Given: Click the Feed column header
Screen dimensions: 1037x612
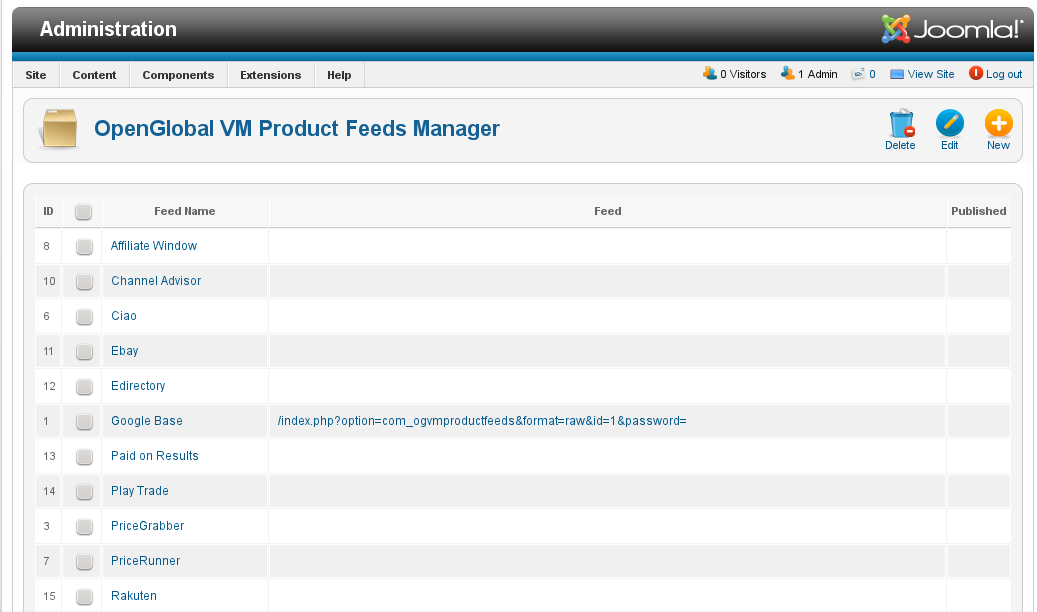Looking at the screenshot, I should pyautogui.click(x=608, y=211).
